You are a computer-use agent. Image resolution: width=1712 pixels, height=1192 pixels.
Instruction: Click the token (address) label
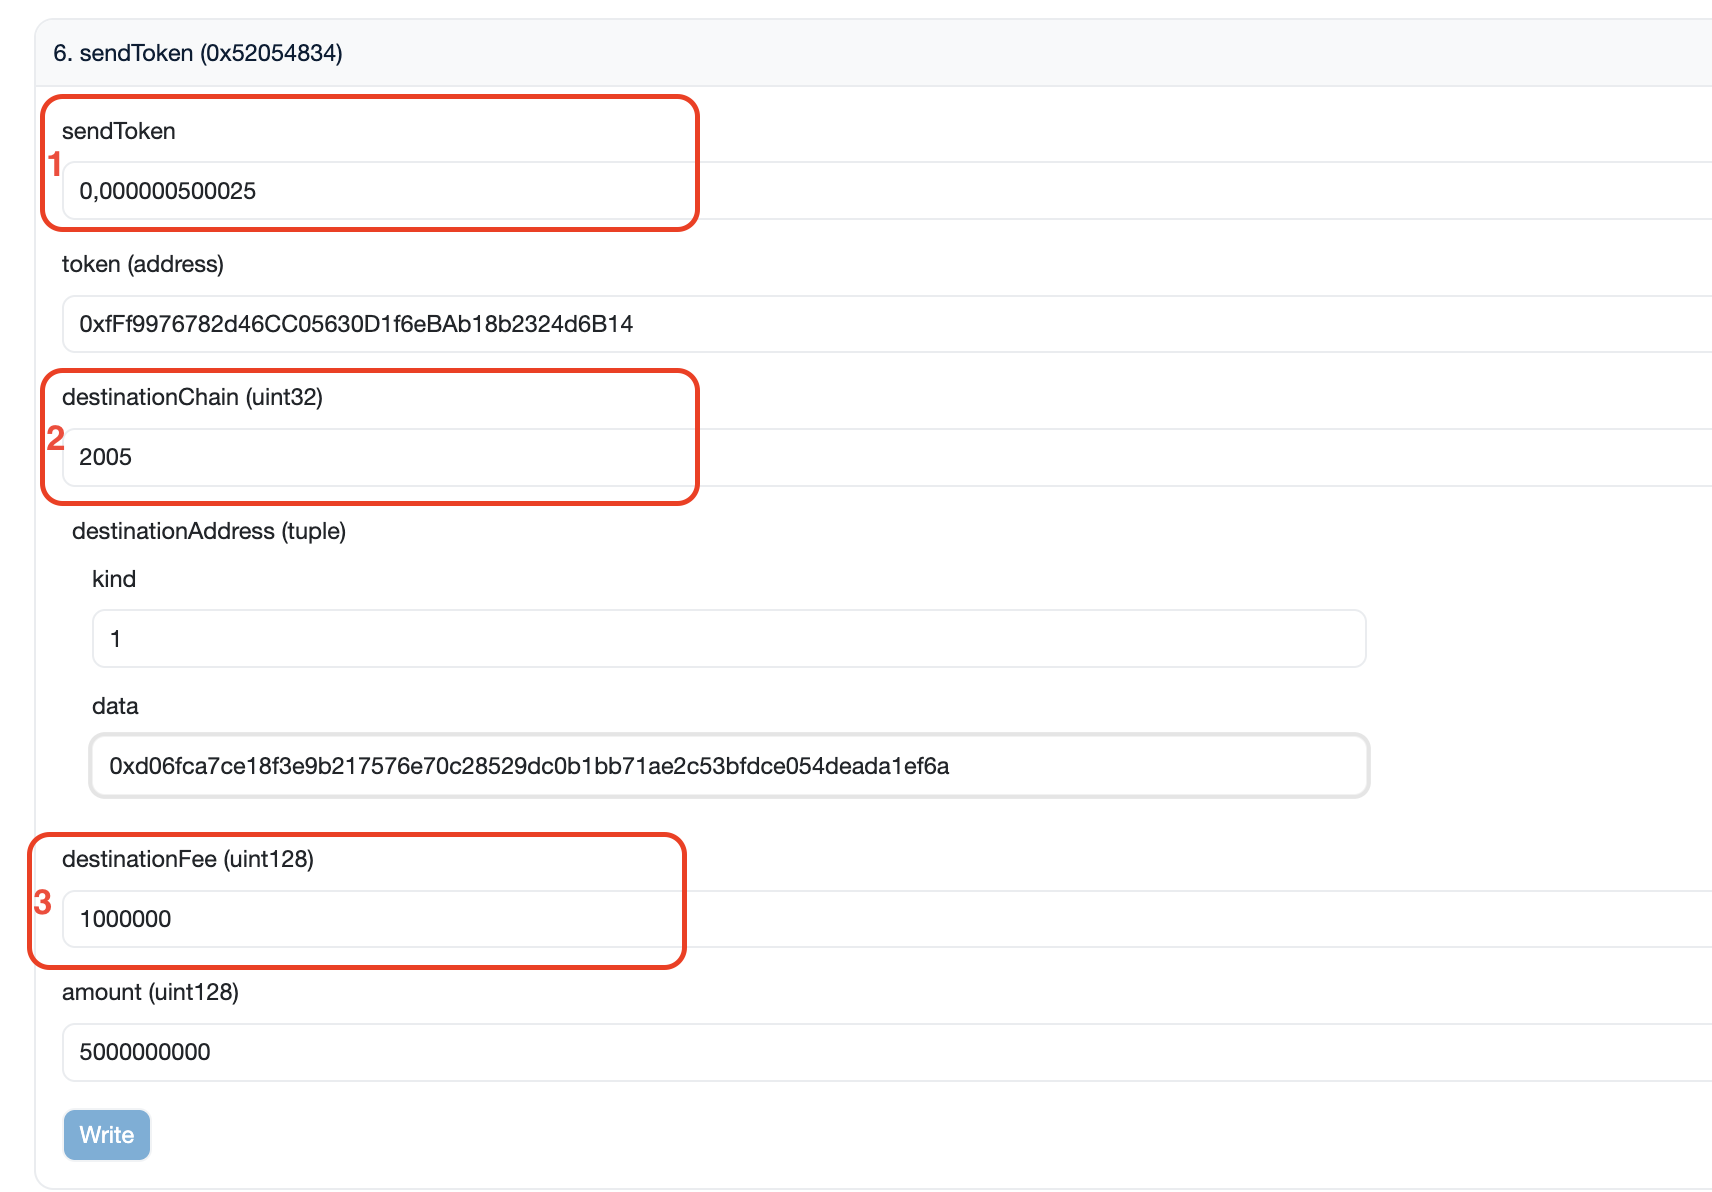(x=143, y=264)
